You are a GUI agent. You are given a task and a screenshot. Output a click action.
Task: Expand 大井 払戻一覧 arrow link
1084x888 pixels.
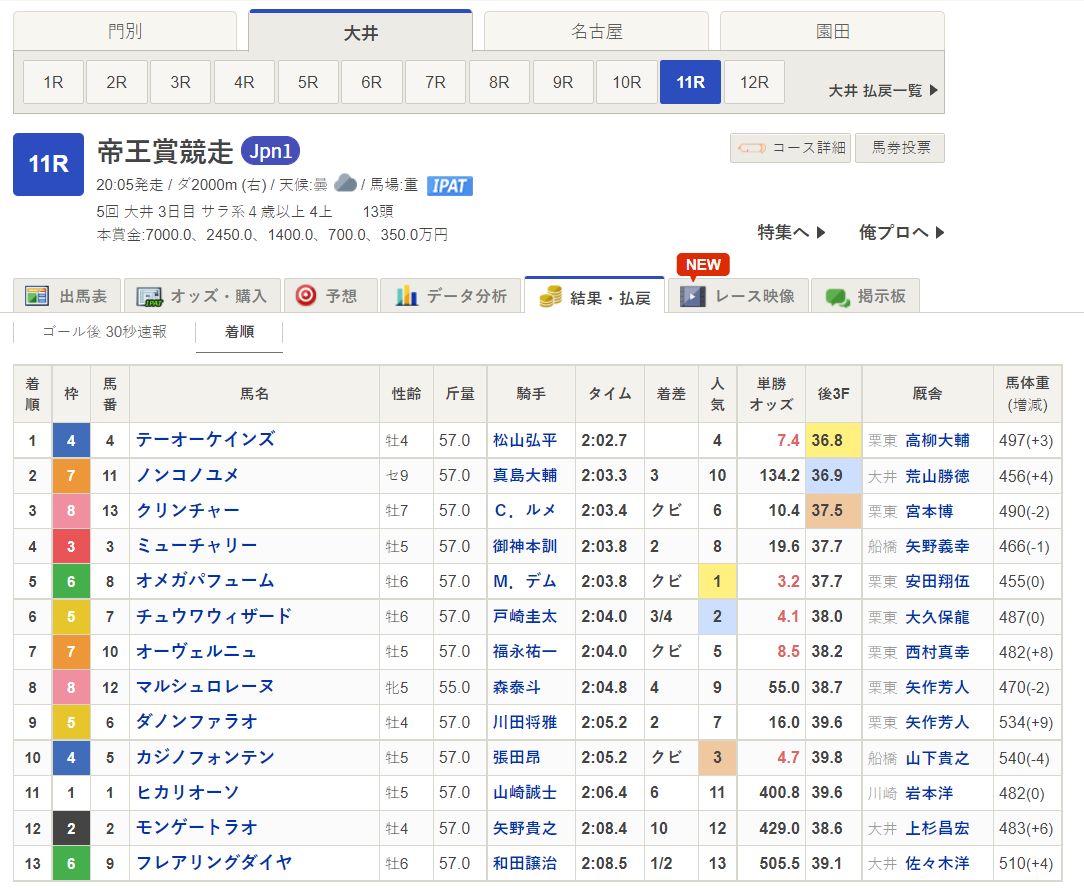coord(884,90)
